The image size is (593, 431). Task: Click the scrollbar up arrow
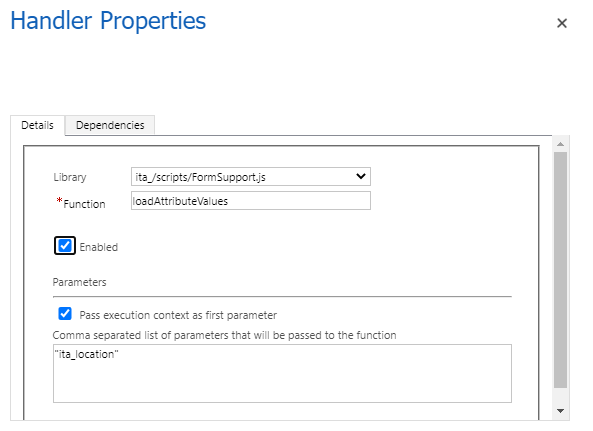[x=560, y=144]
